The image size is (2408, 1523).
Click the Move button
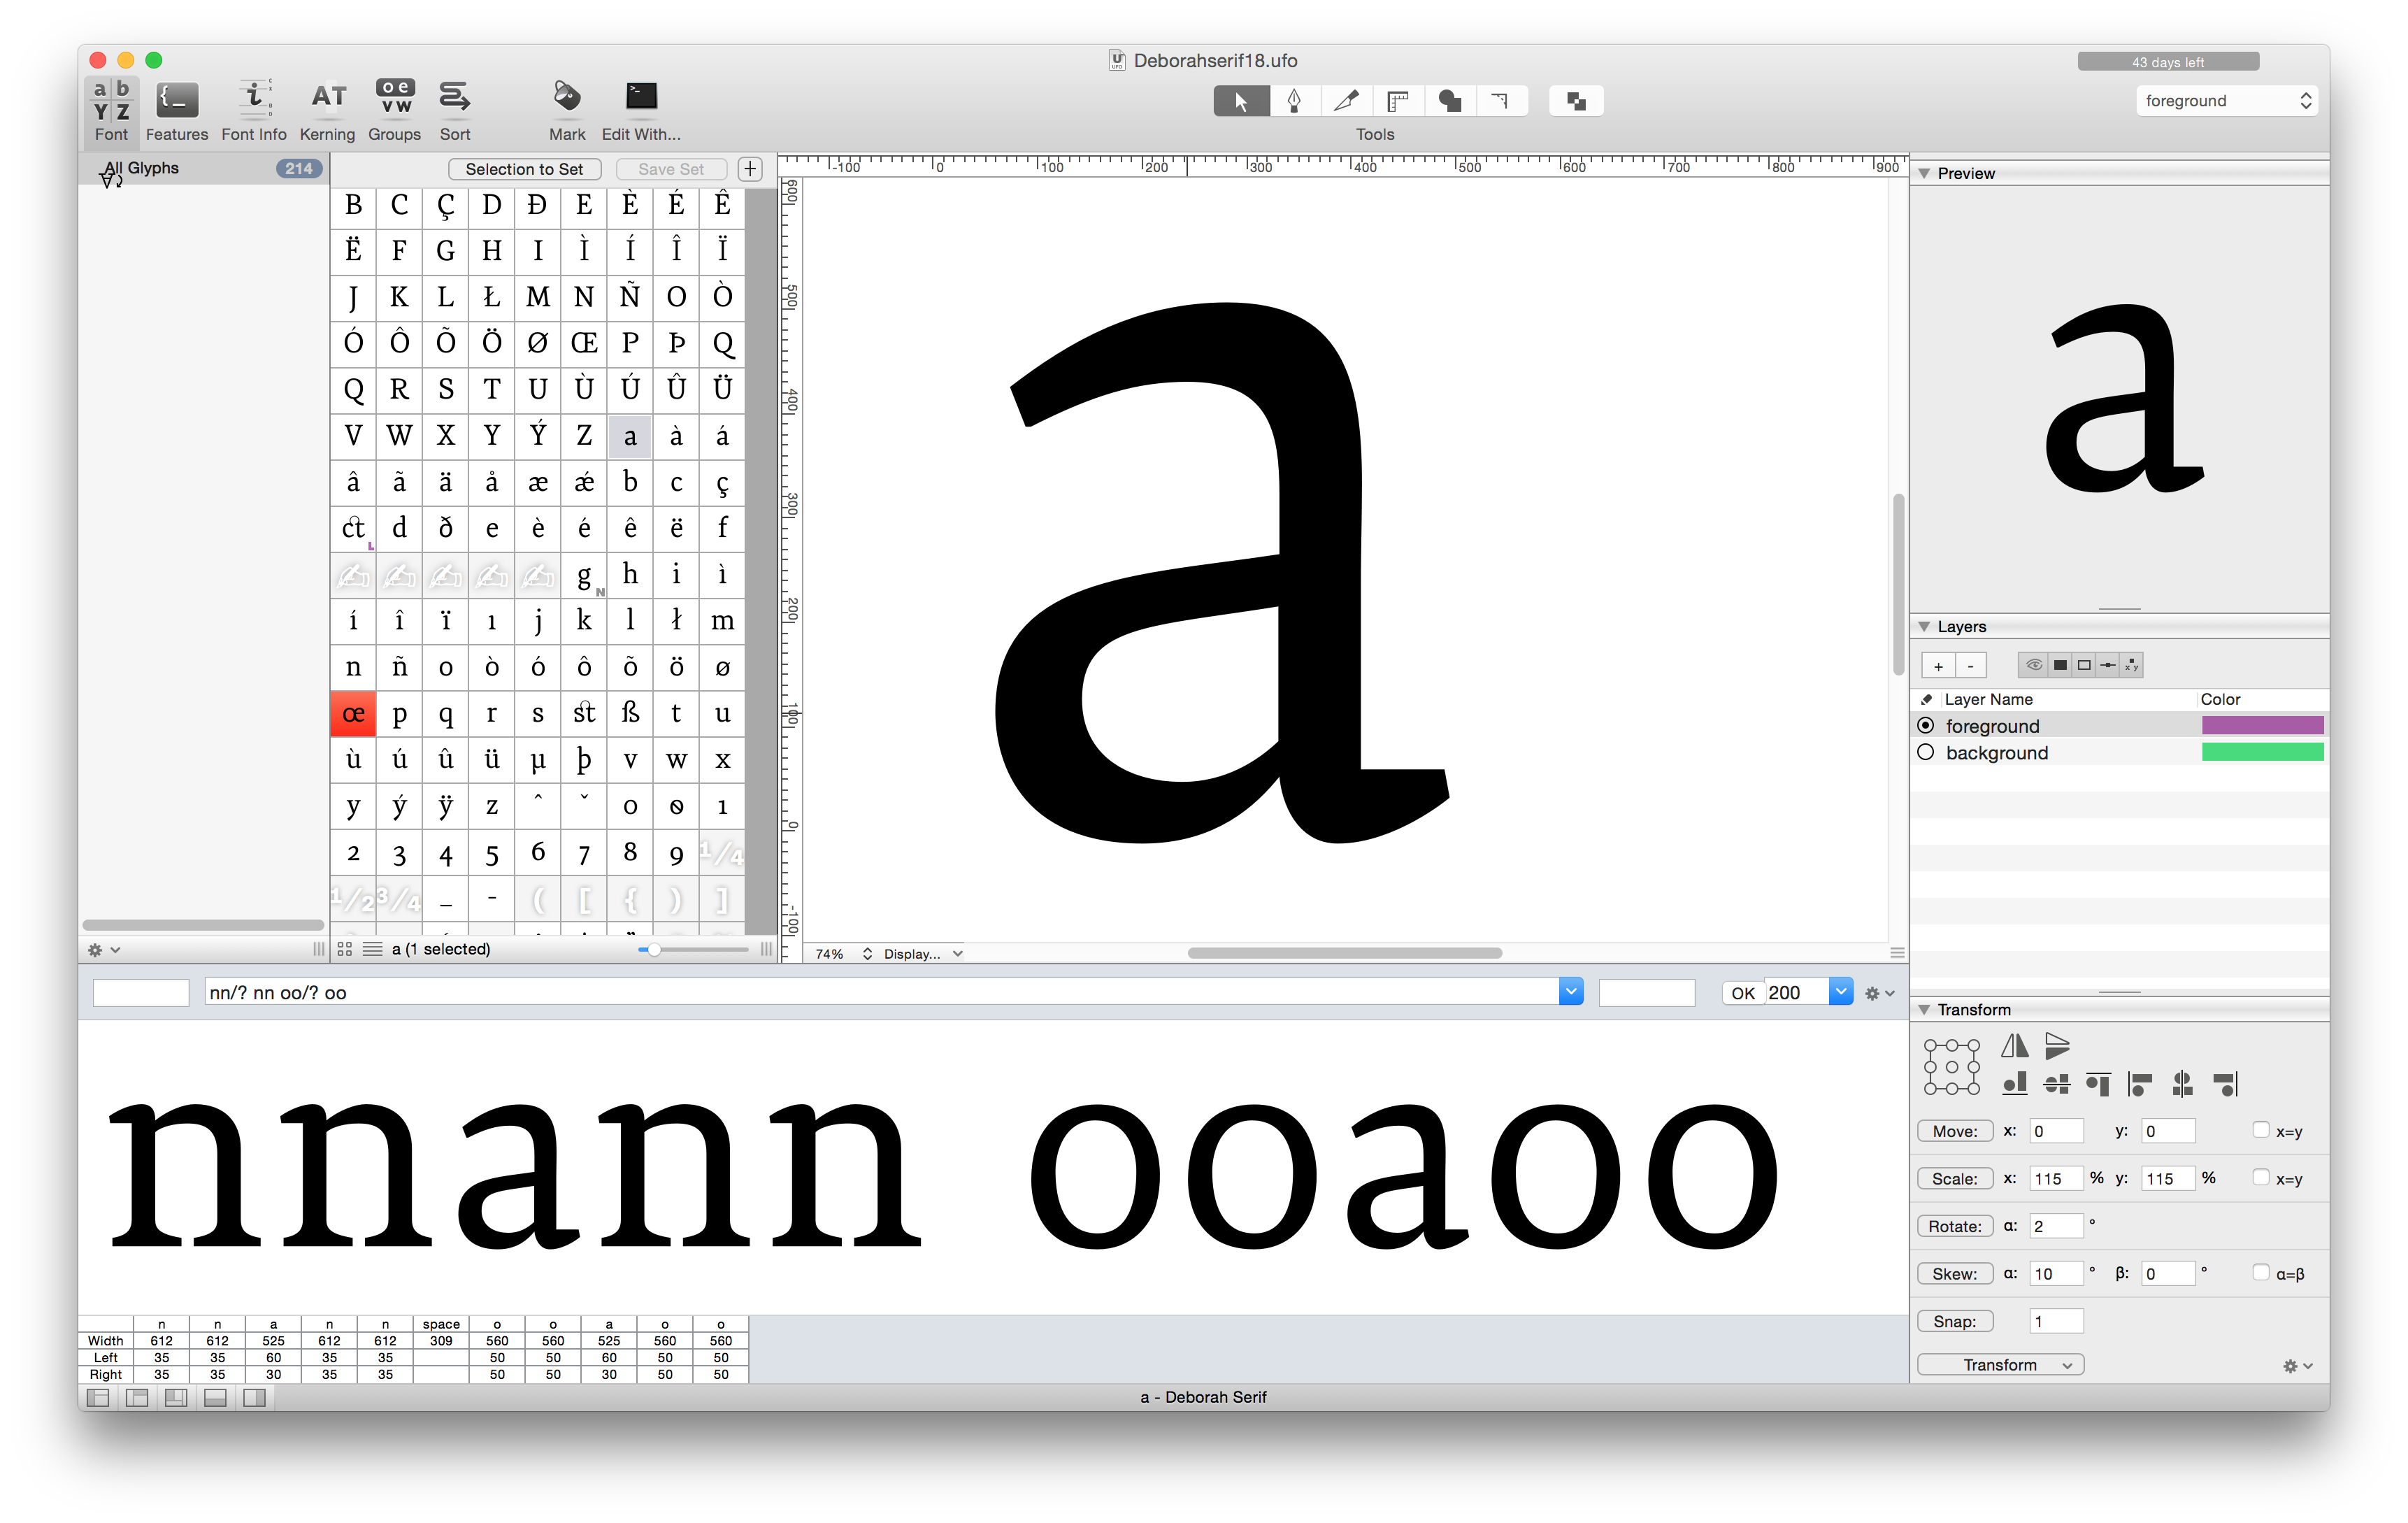coord(1955,1131)
